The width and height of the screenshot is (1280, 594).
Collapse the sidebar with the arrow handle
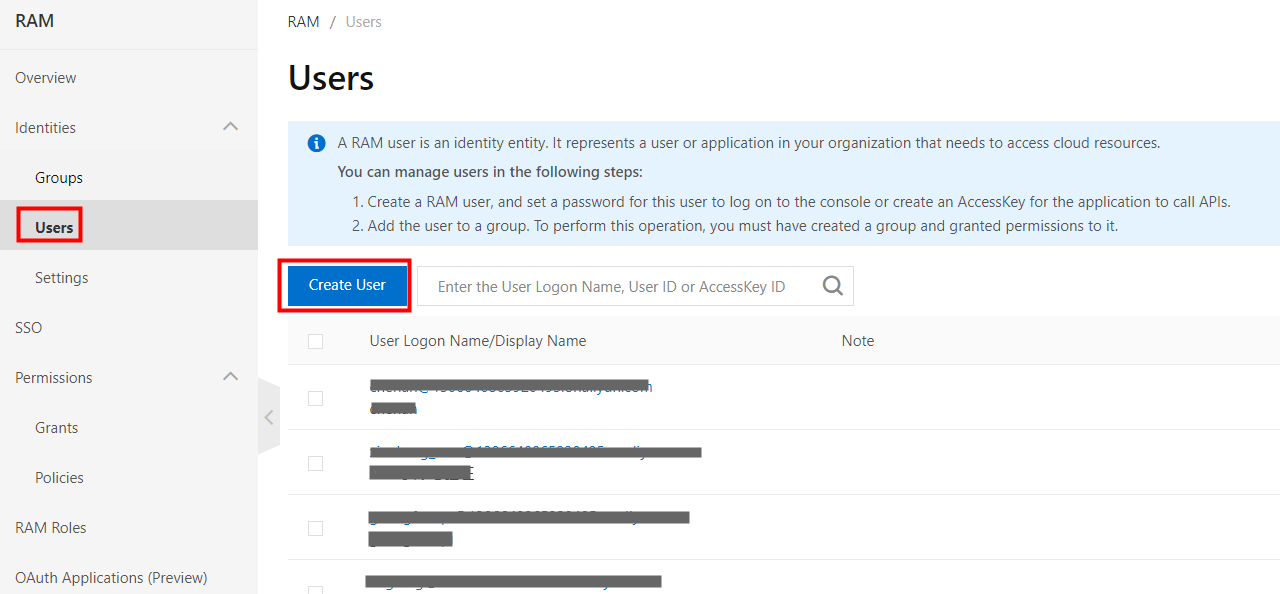(x=268, y=417)
